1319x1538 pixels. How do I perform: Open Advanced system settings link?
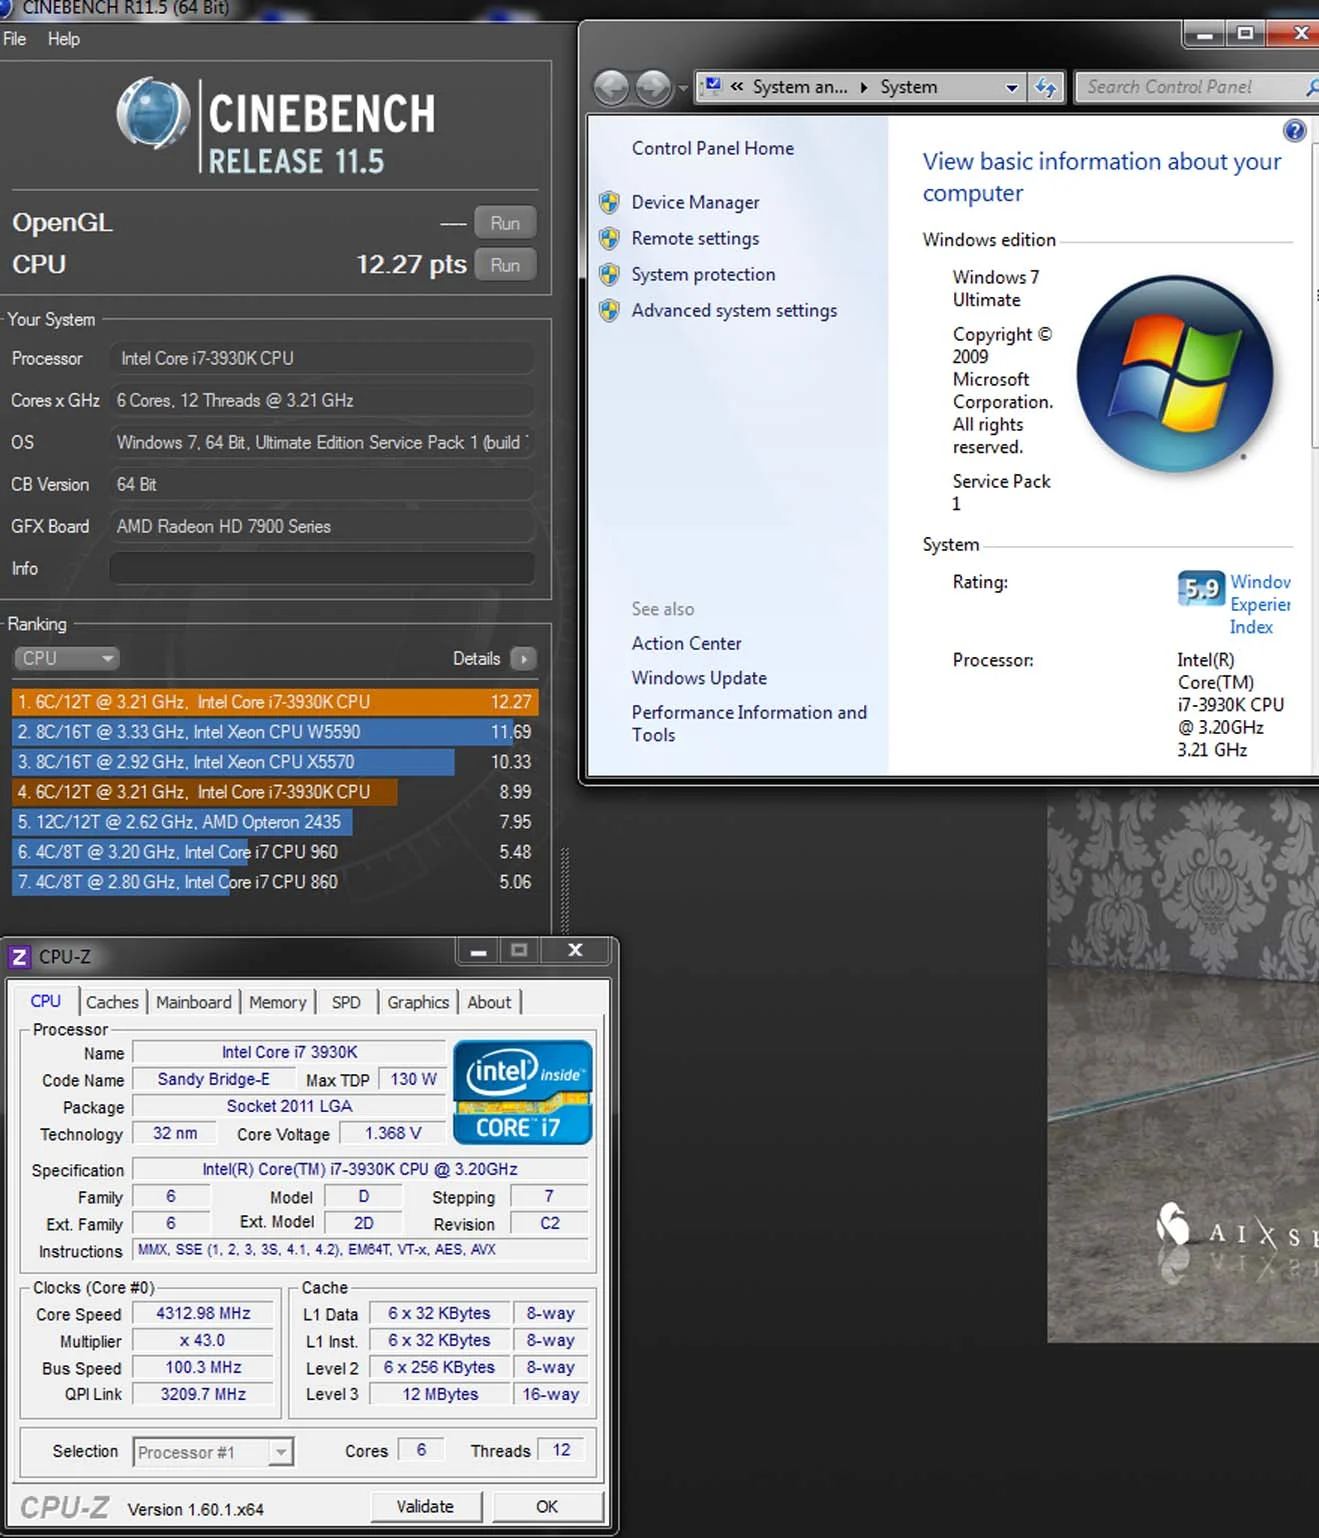pos(734,310)
